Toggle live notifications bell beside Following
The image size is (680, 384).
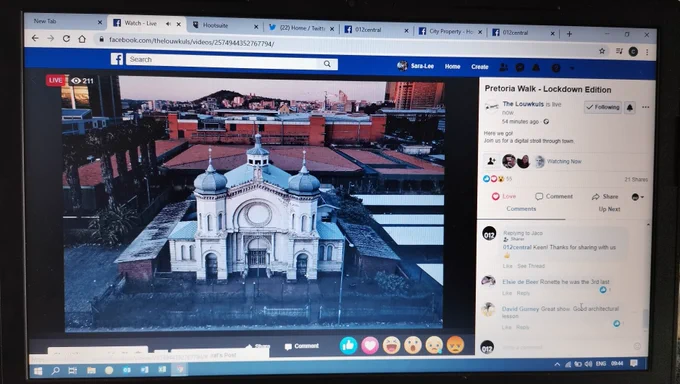[x=630, y=108]
